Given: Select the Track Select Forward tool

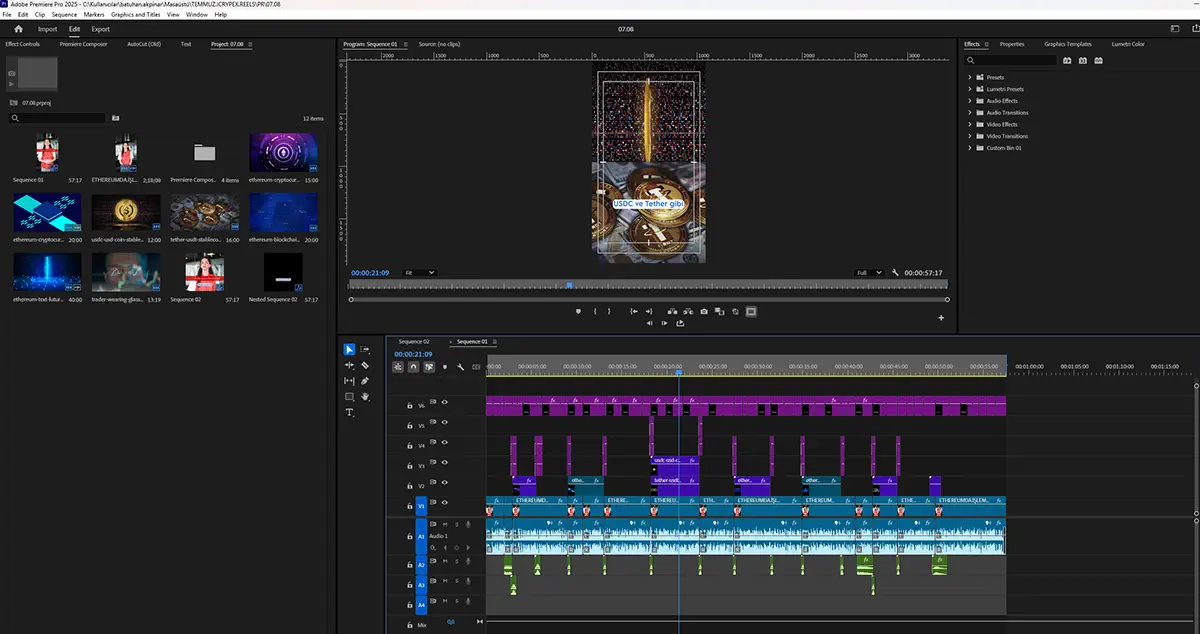Looking at the screenshot, I should point(365,349).
